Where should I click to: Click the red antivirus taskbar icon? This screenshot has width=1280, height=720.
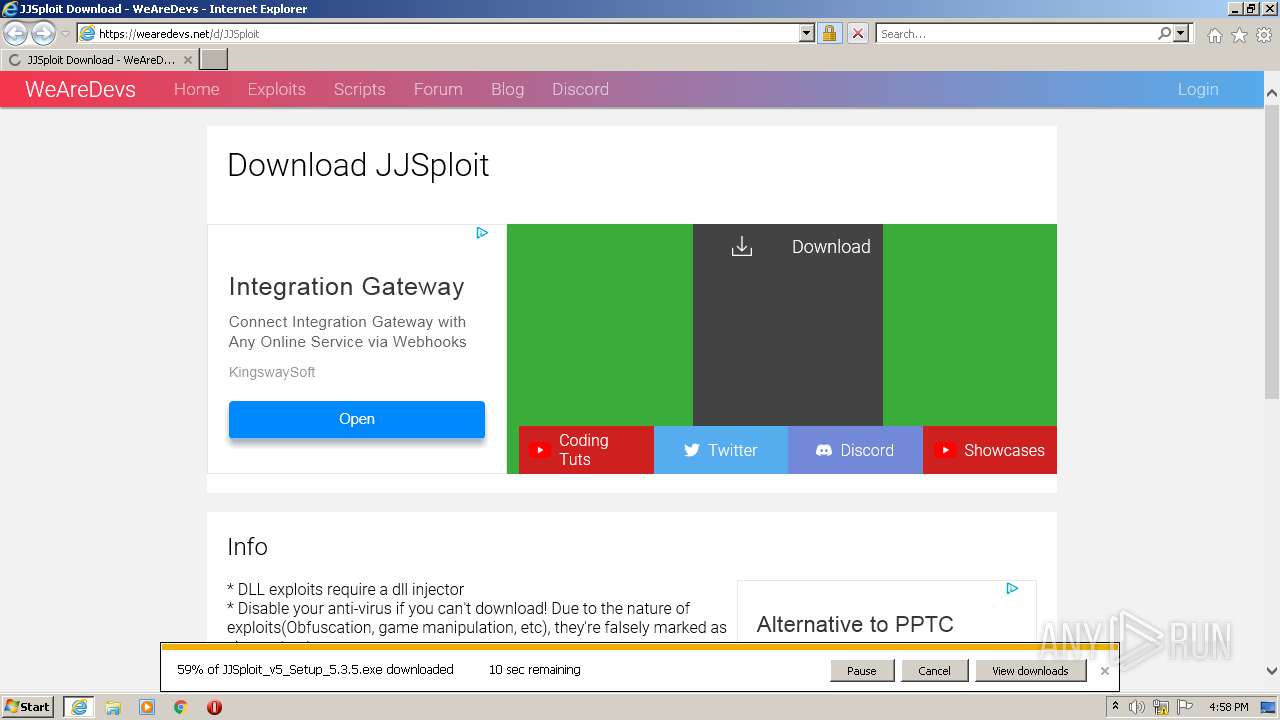pos(214,707)
